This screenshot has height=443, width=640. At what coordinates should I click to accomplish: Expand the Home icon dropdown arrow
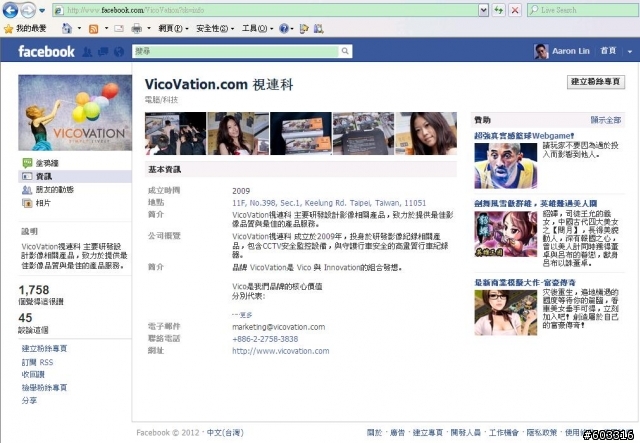point(79,29)
